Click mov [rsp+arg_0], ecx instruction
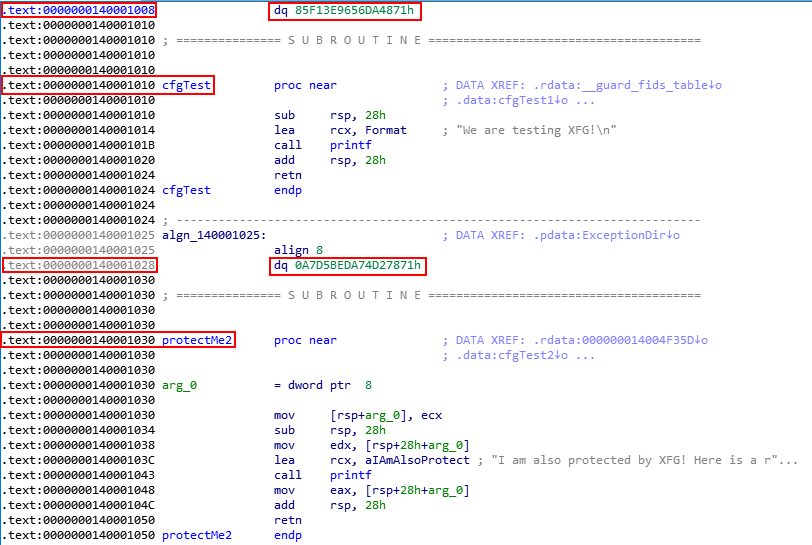This screenshot has width=812, height=545. point(358,415)
